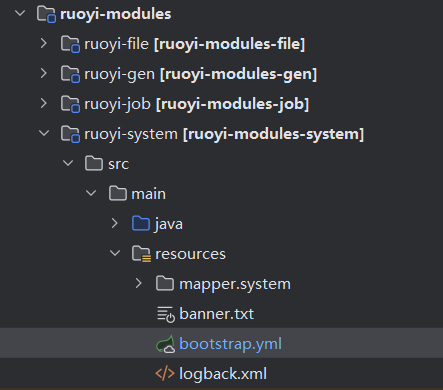The width and height of the screenshot is (443, 390).
Task: Select the logback.xml file
Action: [223, 374]
